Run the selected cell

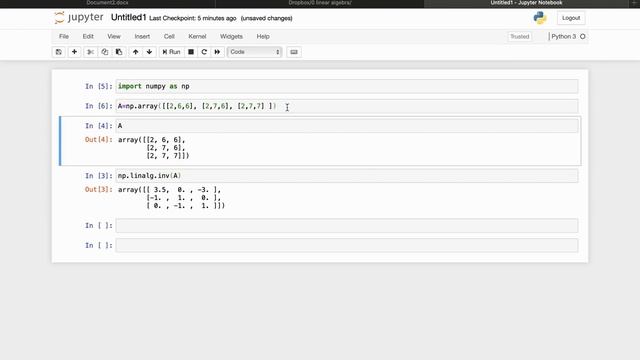pos(171,52)
